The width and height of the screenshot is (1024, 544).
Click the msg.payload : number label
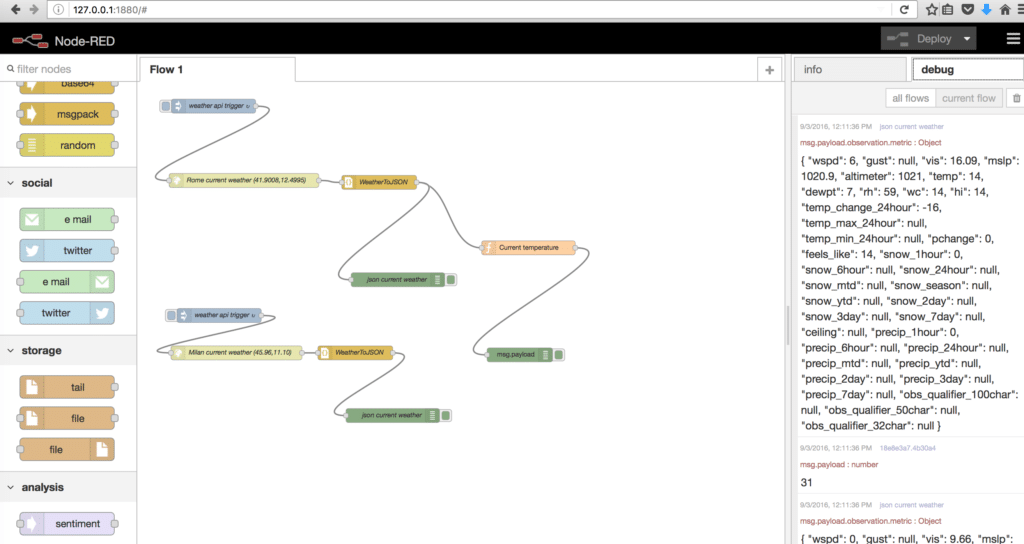click(839, 464)
